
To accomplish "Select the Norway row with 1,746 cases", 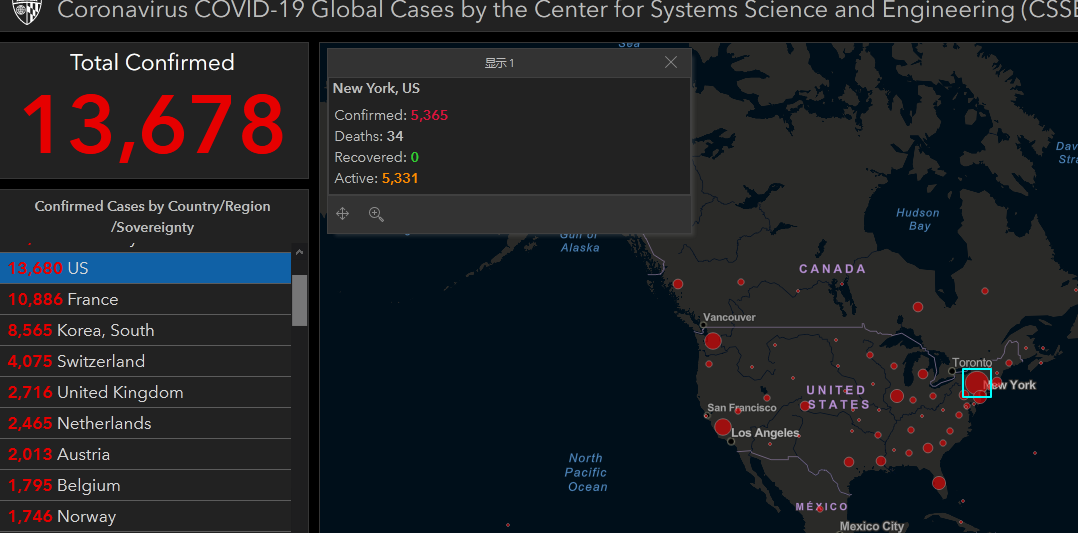I will click(x=146, y=516).
